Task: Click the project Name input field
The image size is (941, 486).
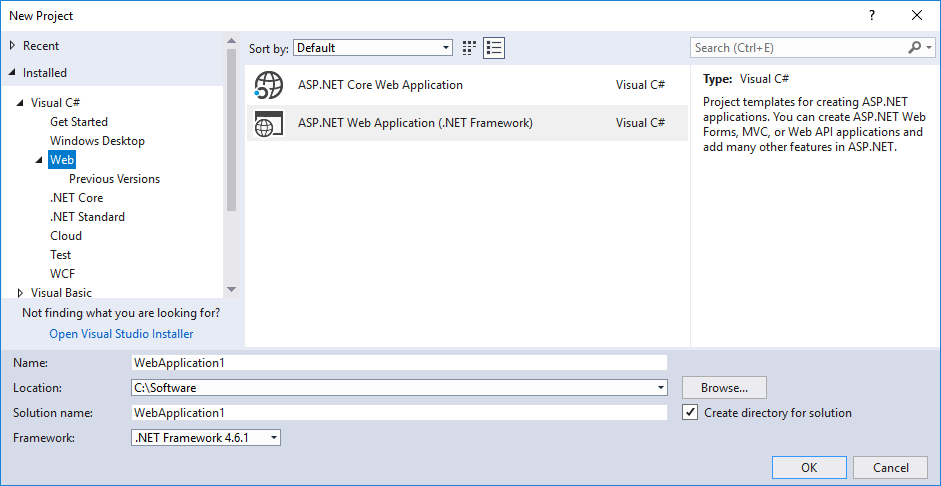Action: (x=399, y=362)
